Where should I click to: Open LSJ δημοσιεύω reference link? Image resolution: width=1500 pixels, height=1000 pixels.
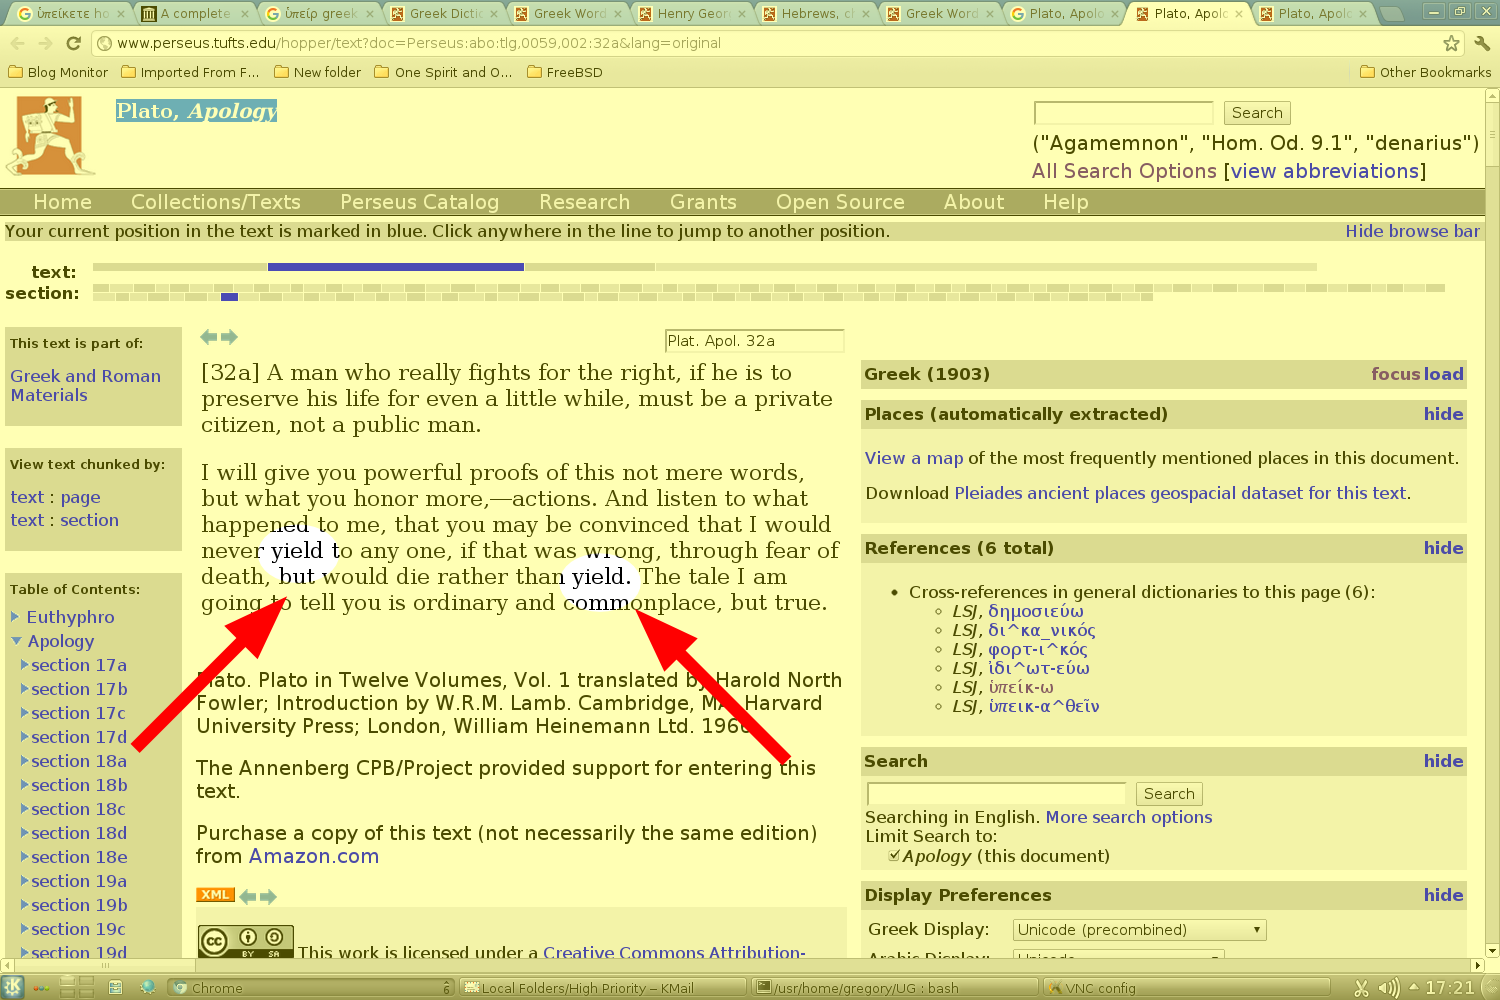click(x=1035, y=611)
